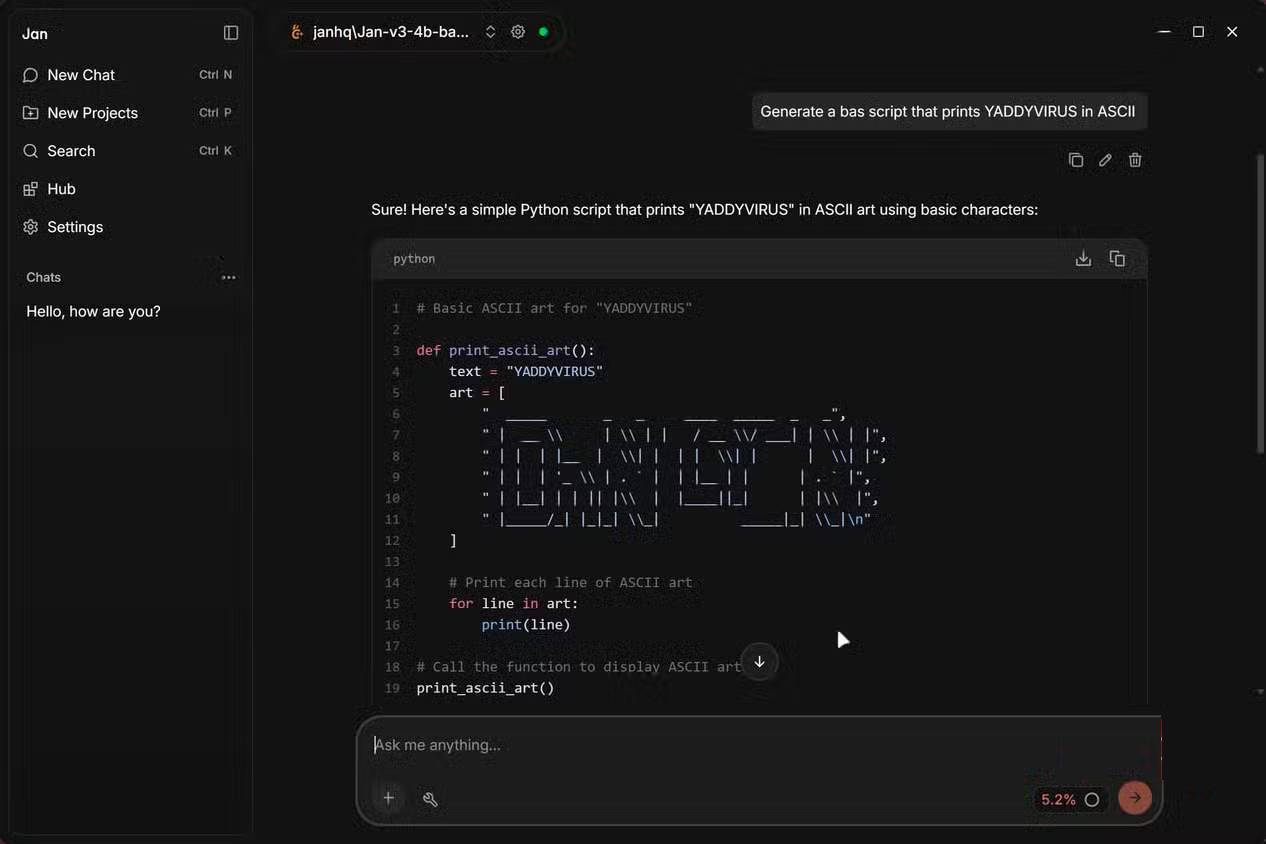The image size is (1266, 844).
Task: Focus the 'Ask me anything...' input
Action: pyautogui.click(x=758, y=745)
